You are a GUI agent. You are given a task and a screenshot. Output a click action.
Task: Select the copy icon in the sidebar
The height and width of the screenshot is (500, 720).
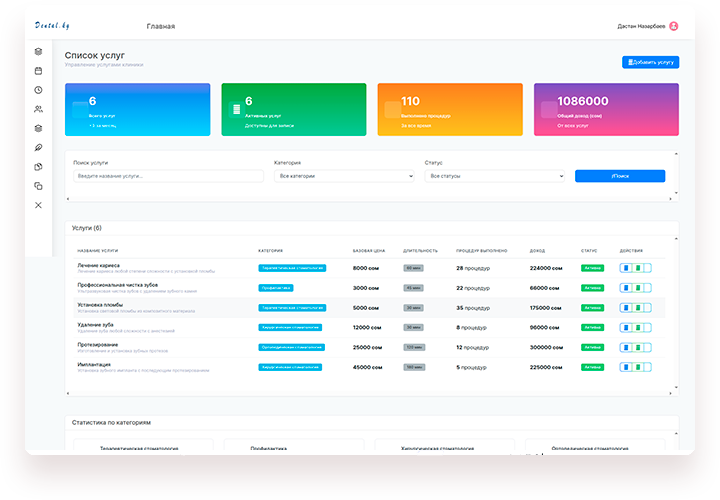[x=38, y=186]
